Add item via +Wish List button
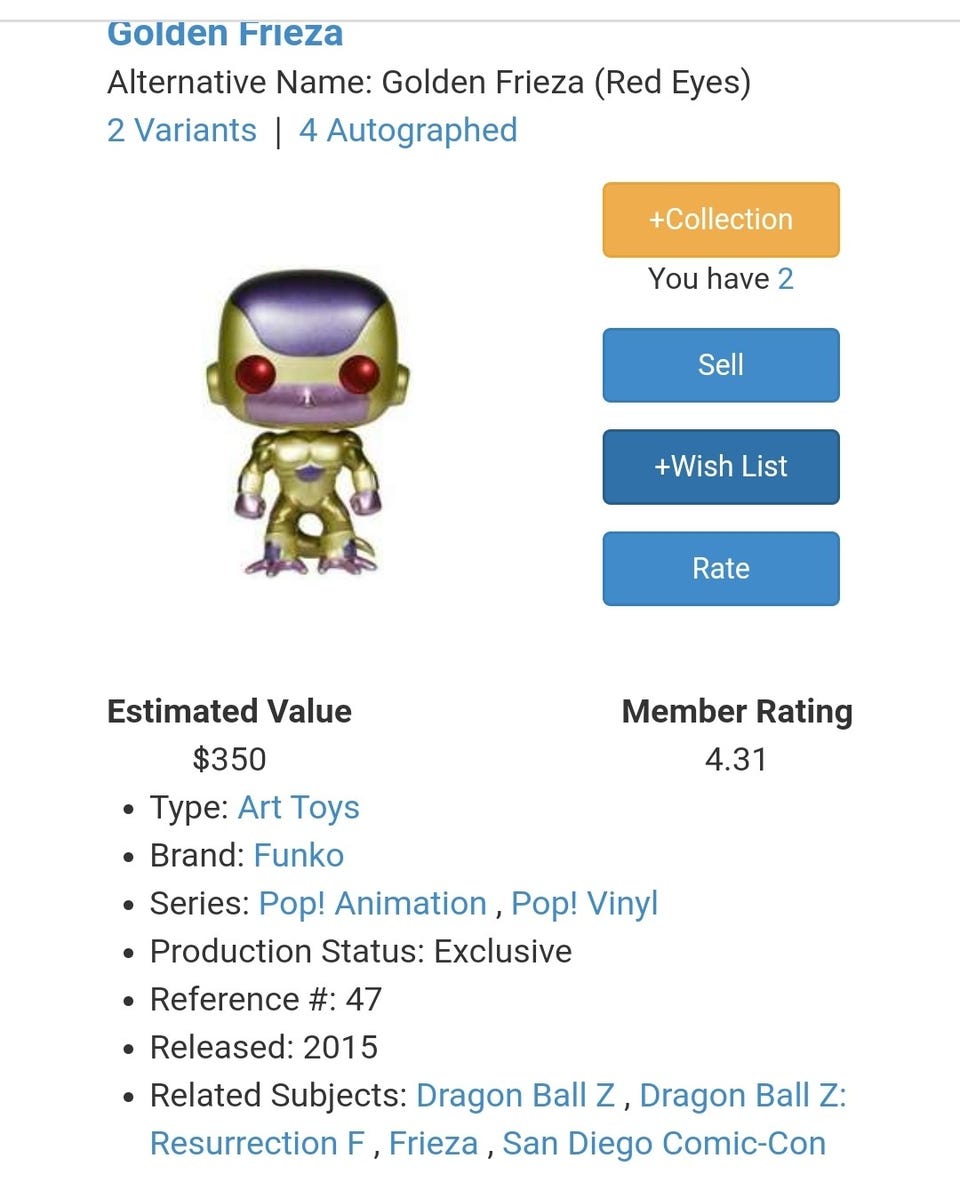960x1190 pixels. [720, 467]
